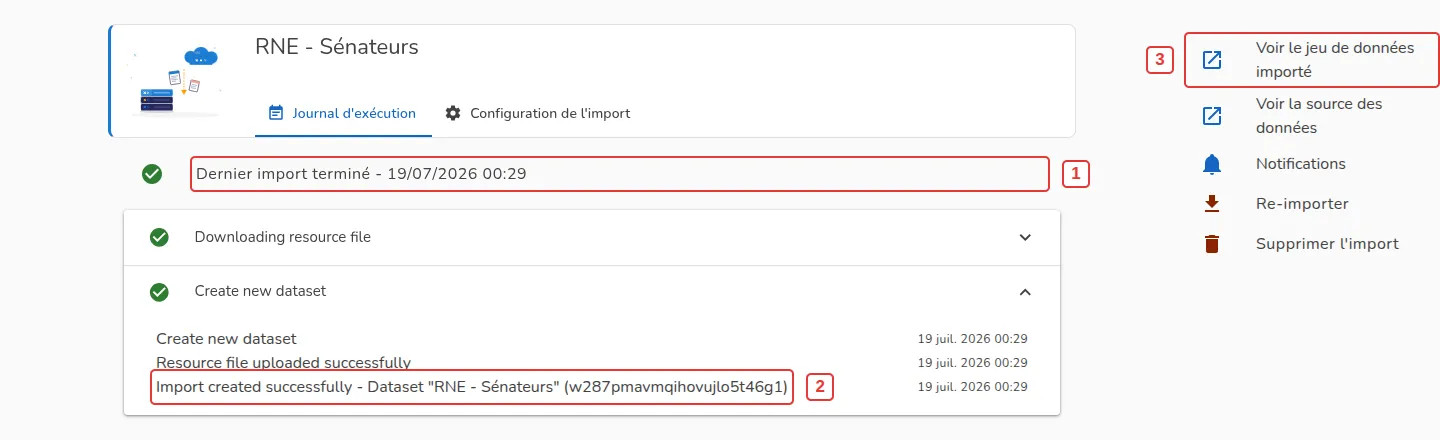
Task: Click the gear icon beside Configuration de l'import
Action: click(453, 113)
